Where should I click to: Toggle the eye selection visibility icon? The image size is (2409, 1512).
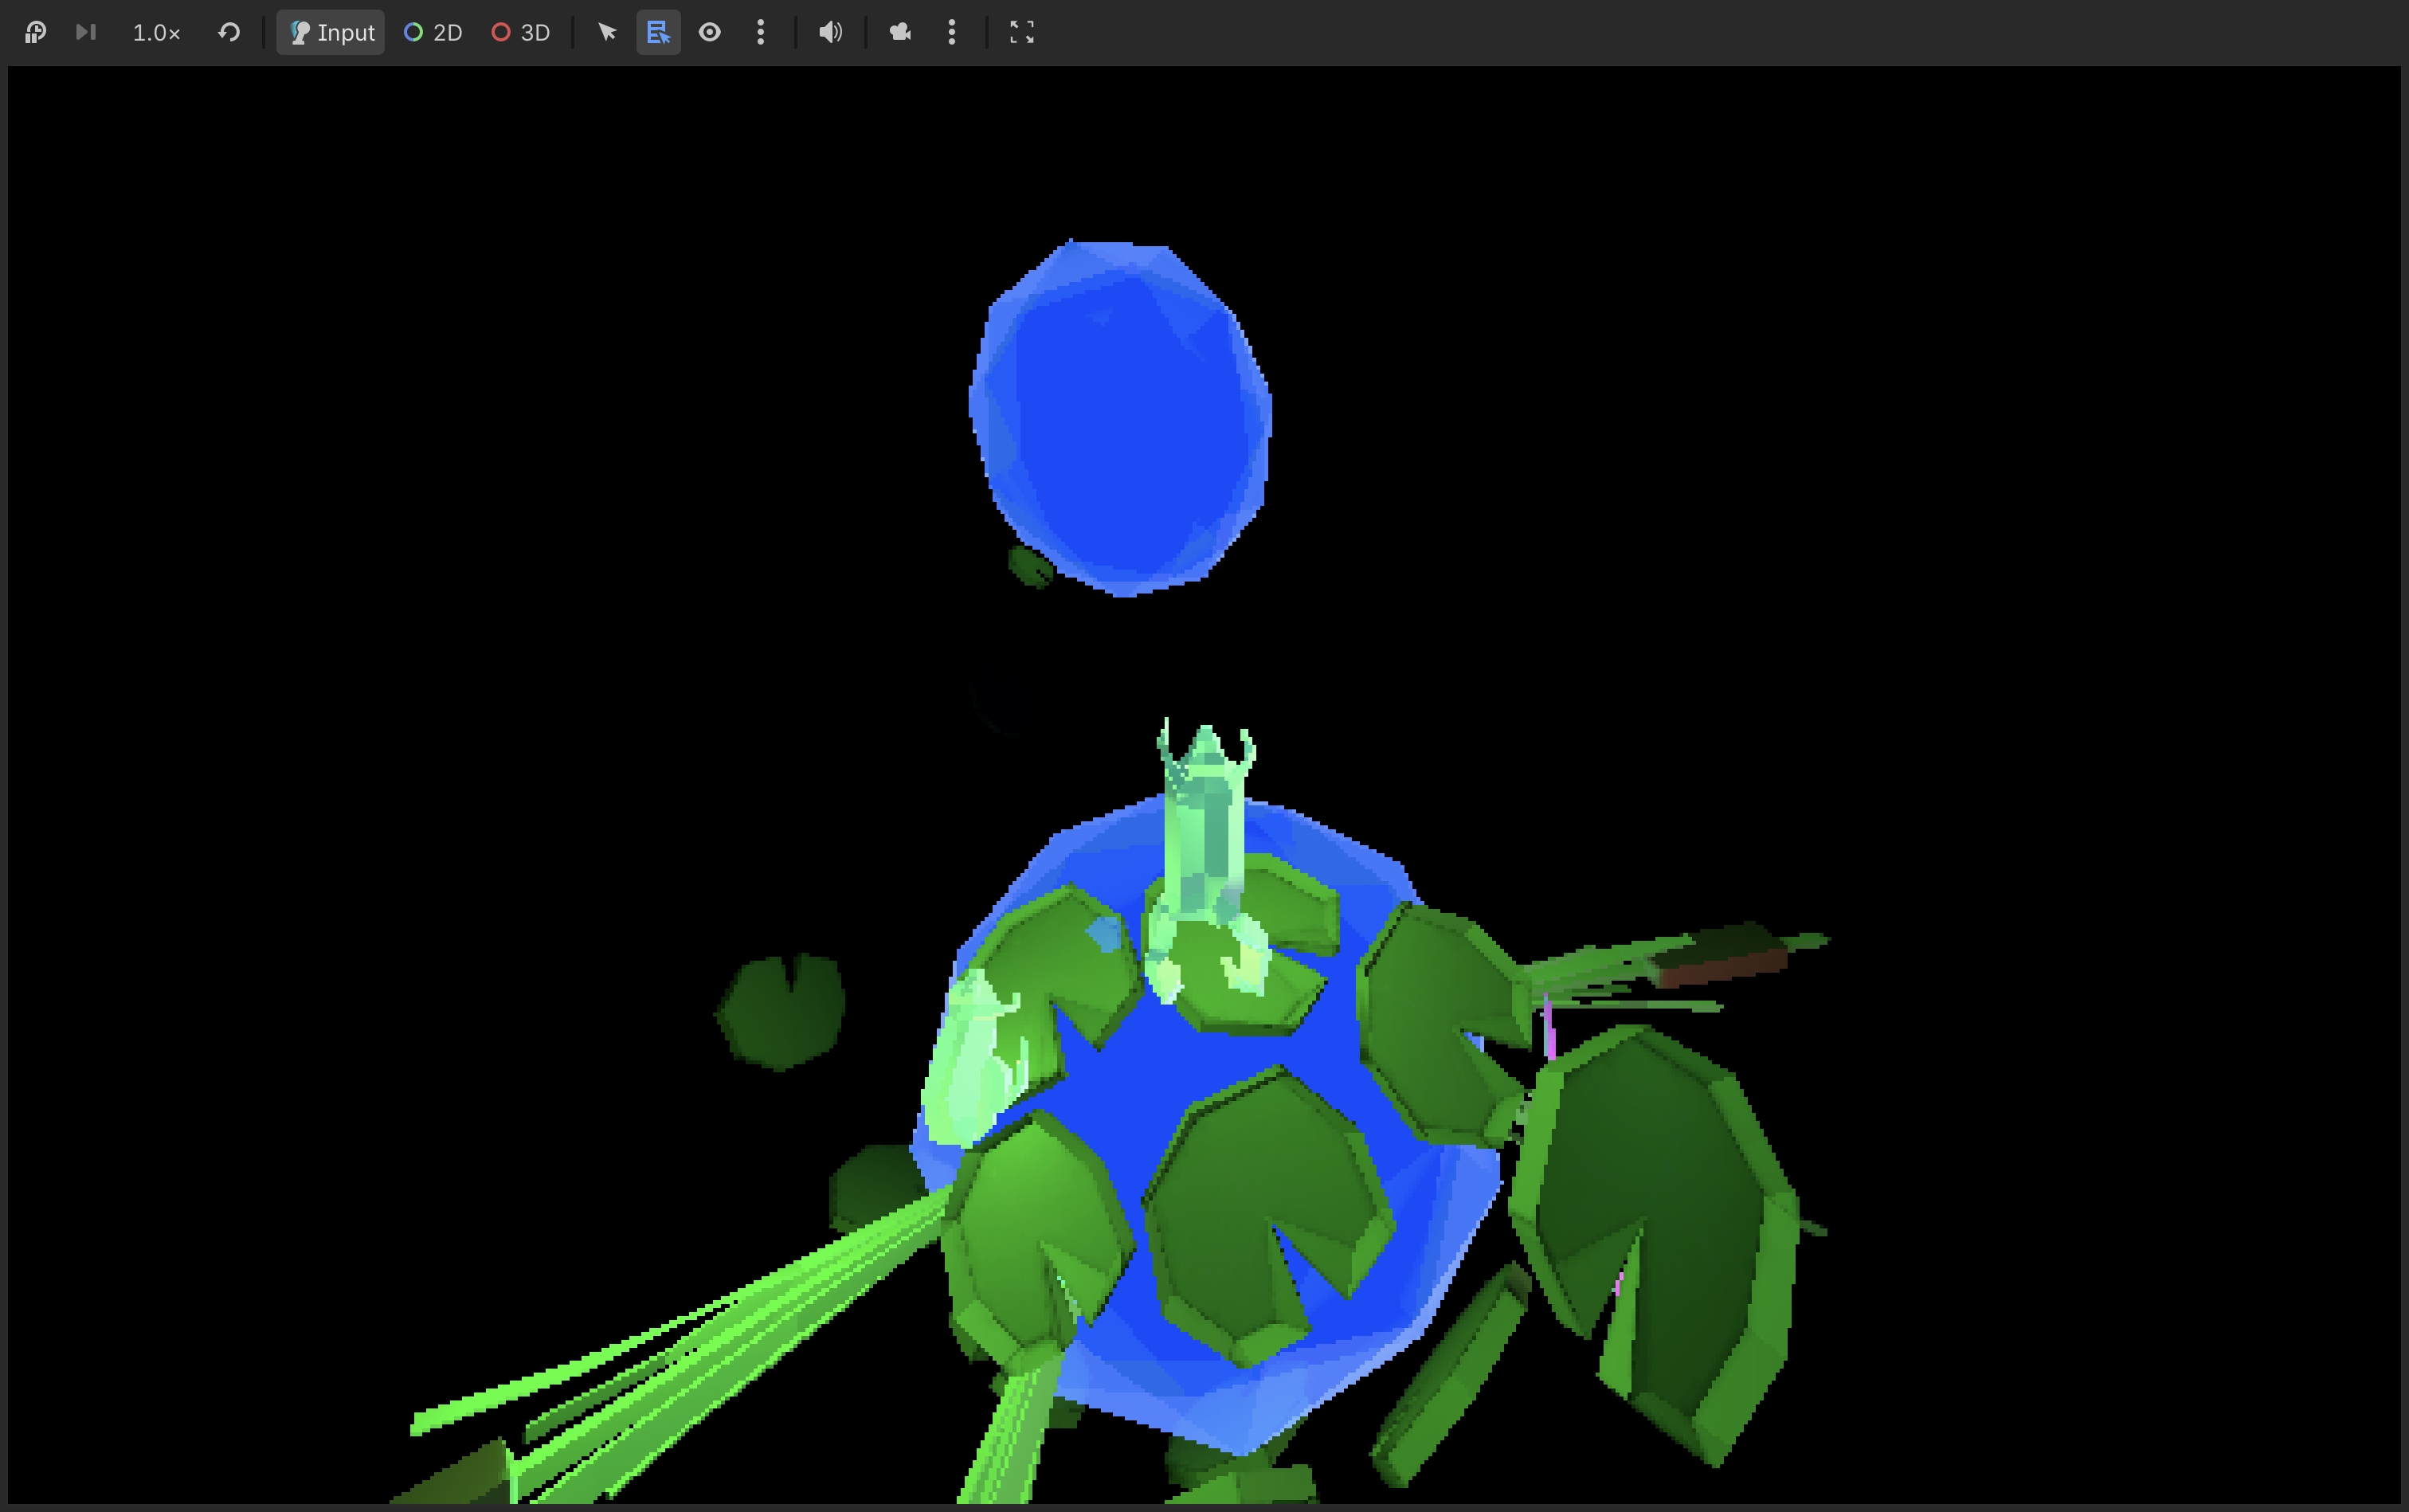710,32
